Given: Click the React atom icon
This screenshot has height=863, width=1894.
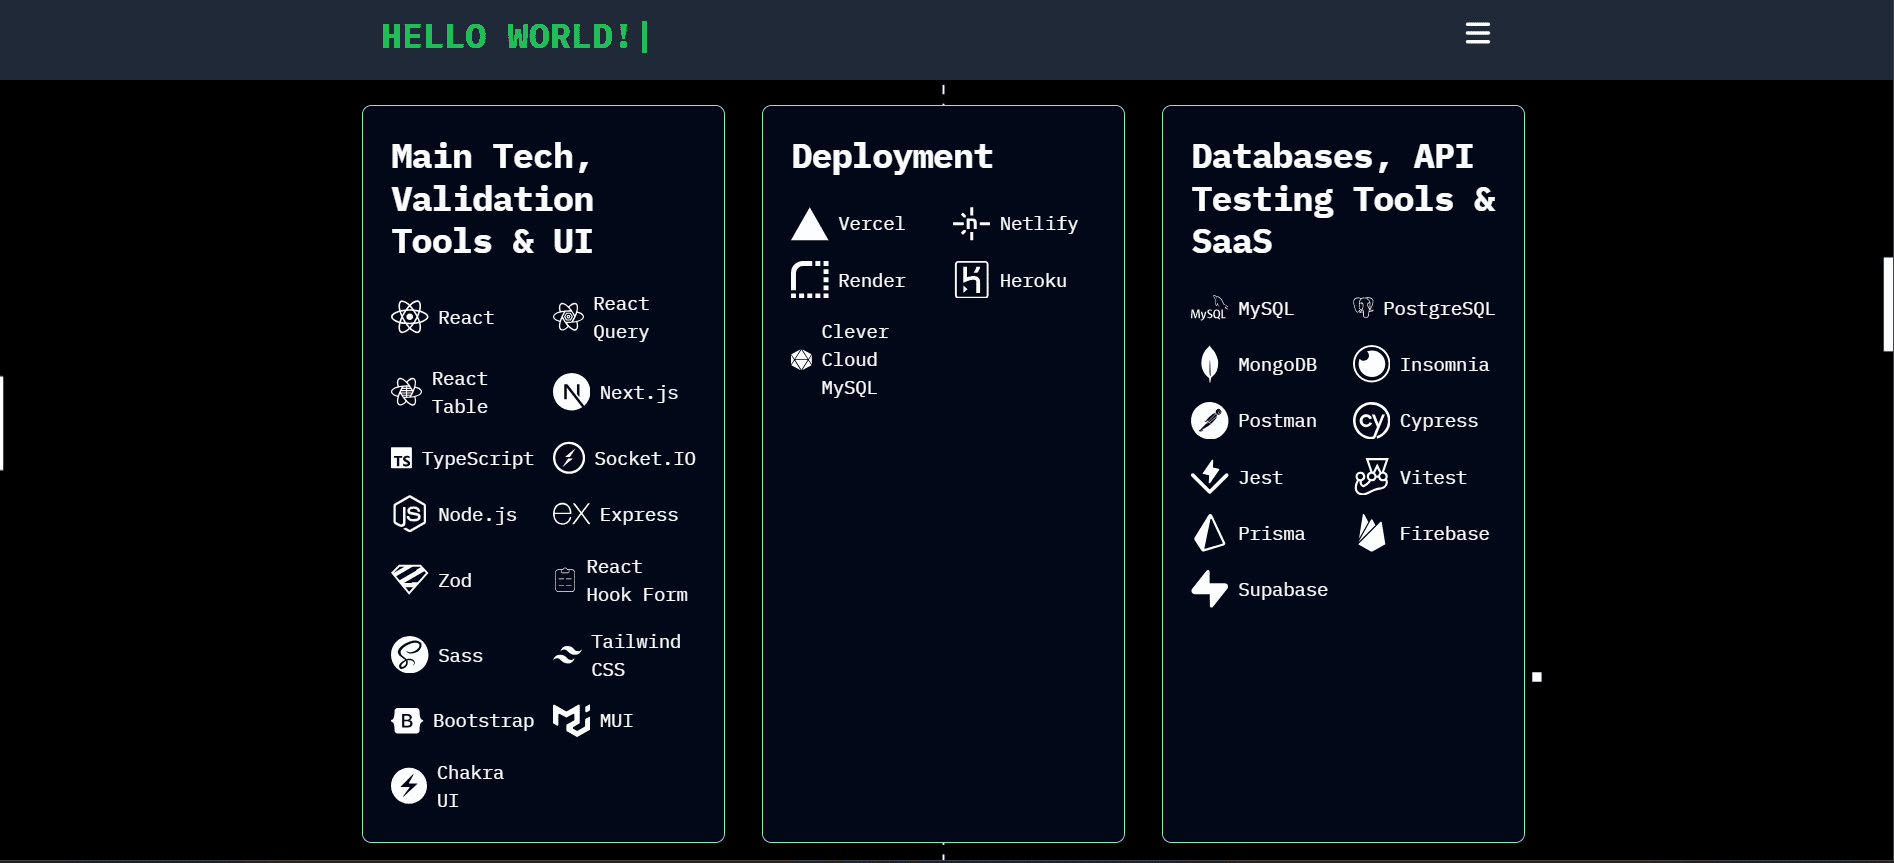Looking at the screenshot, I should click(x=409, y=317).
